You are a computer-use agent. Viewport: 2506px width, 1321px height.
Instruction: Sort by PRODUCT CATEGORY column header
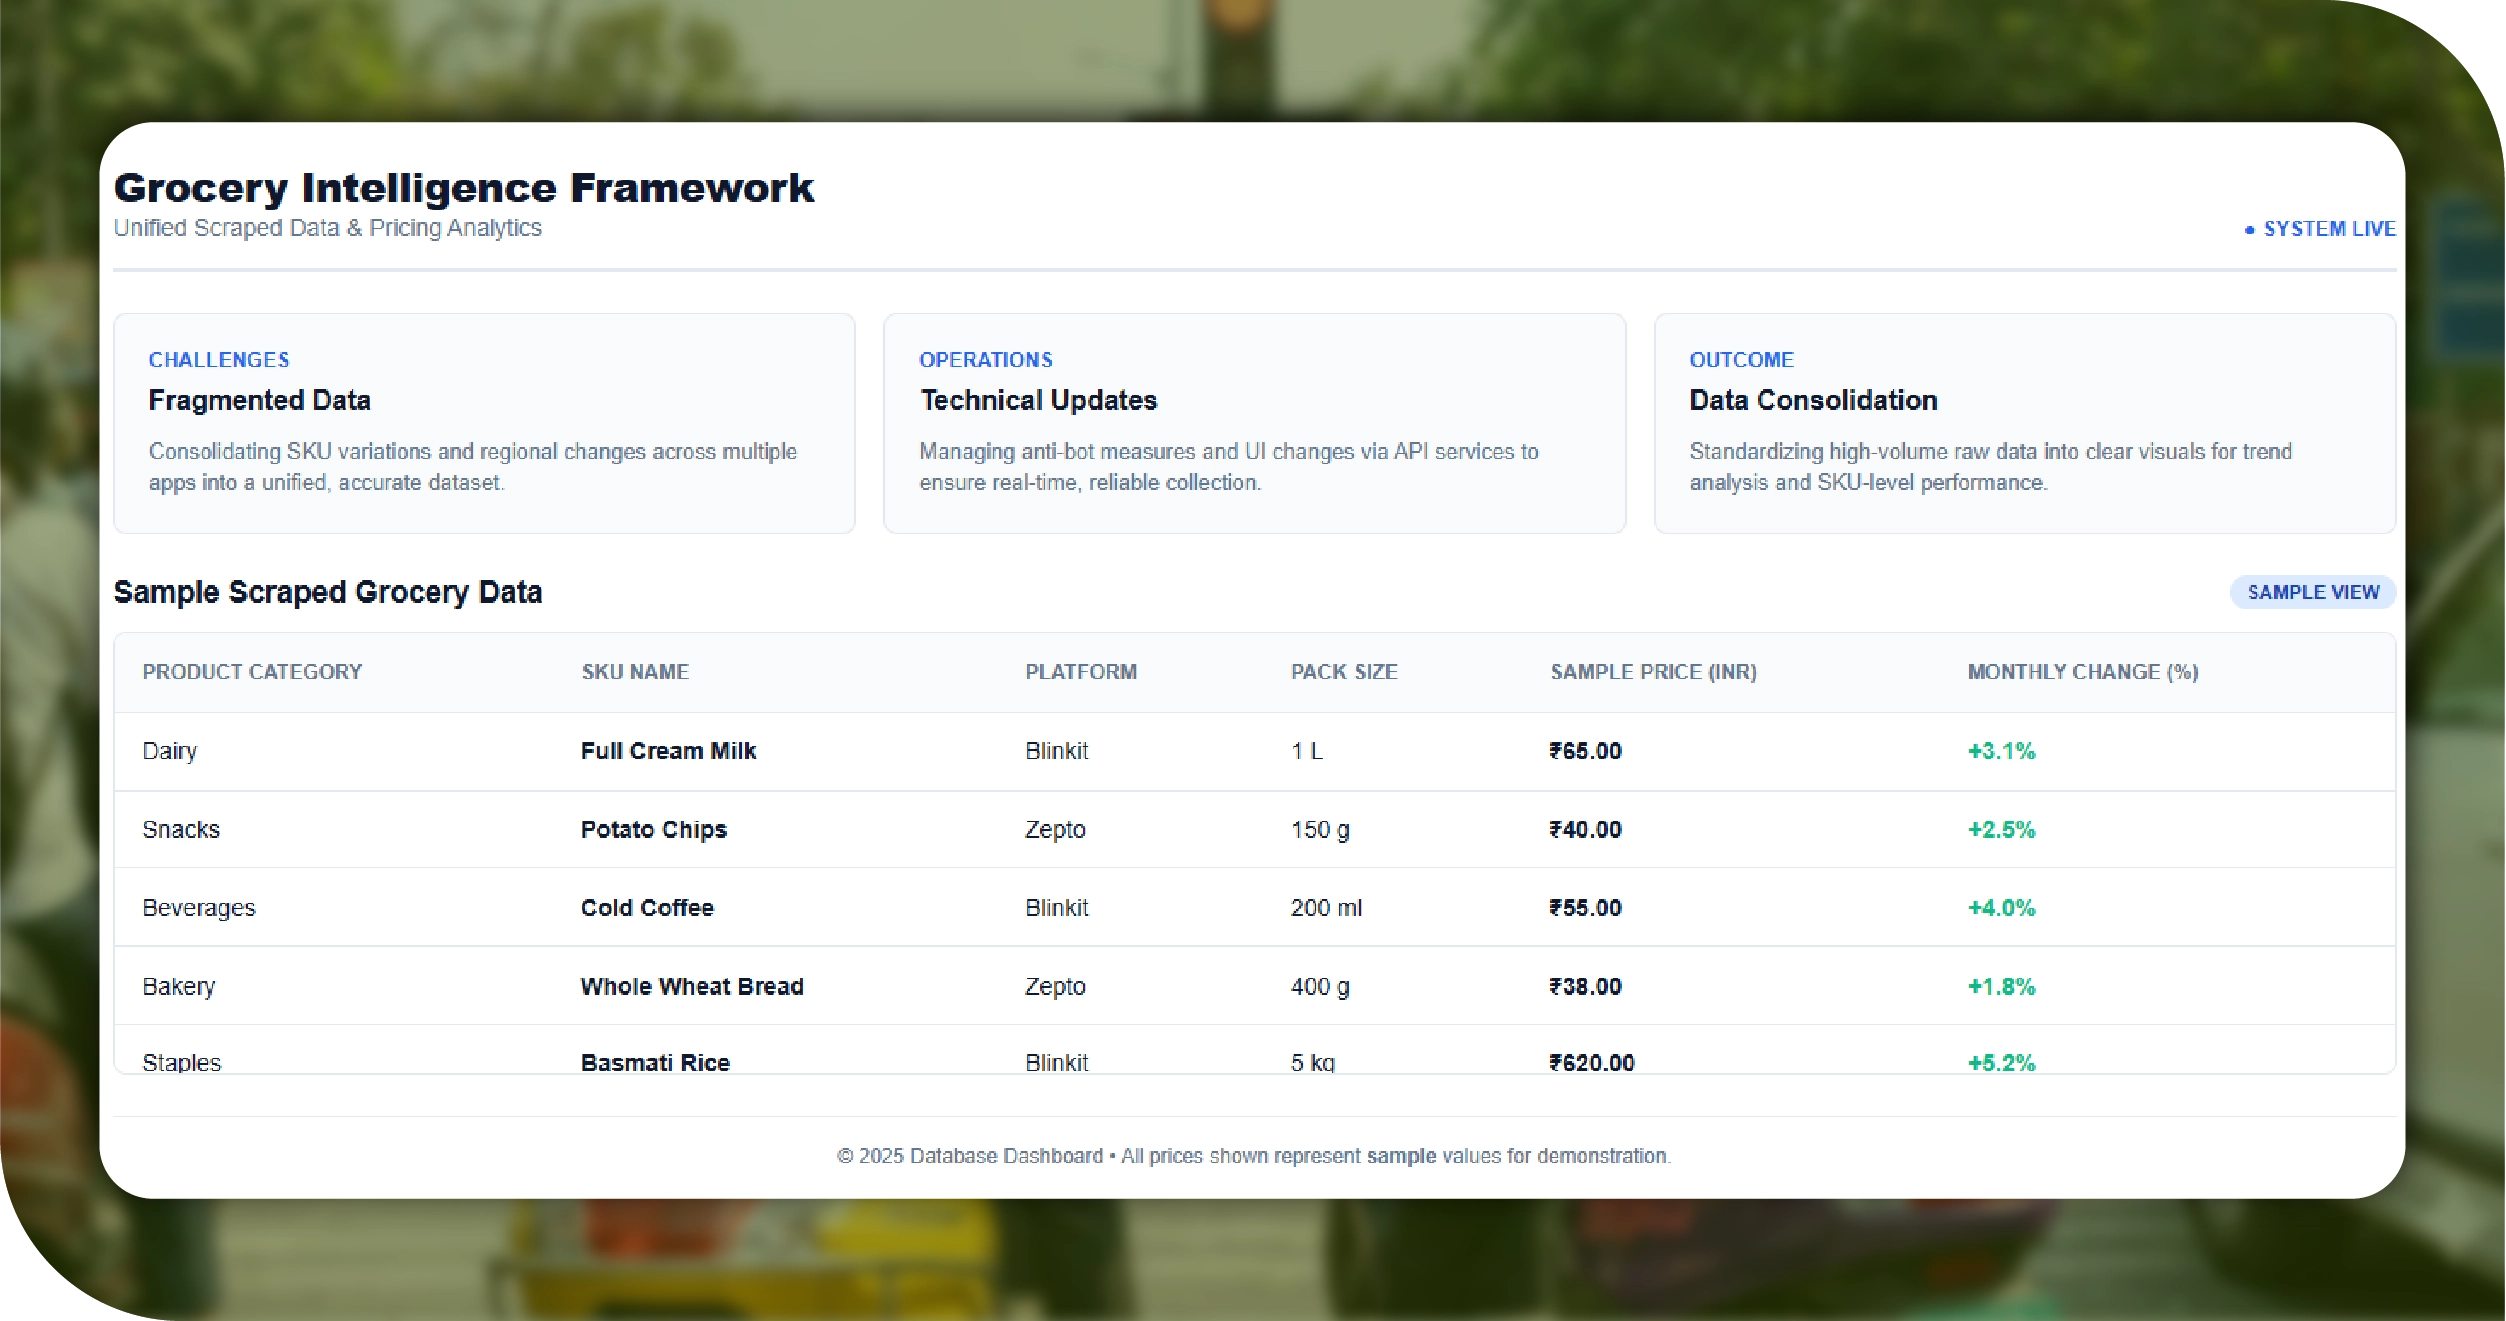coord(252,672)
